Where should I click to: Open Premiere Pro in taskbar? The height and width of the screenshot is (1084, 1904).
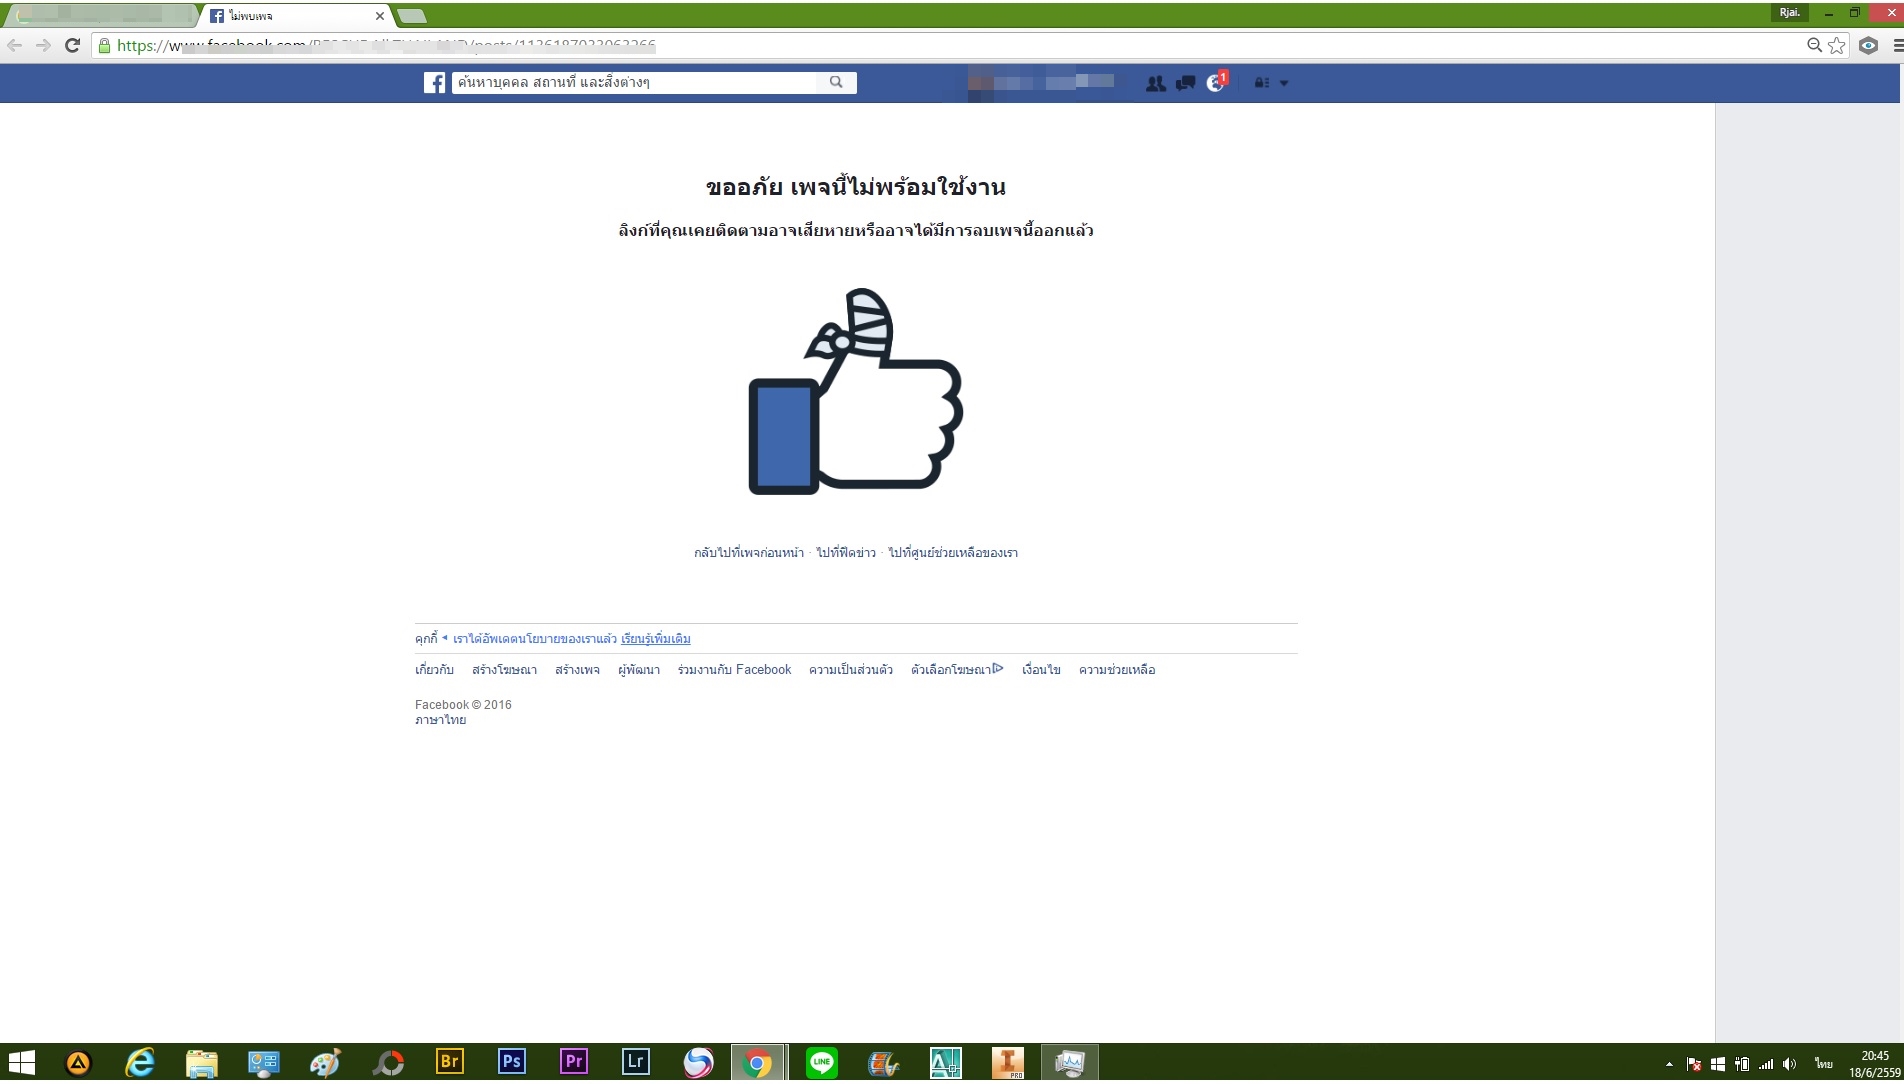[574, 1062]
